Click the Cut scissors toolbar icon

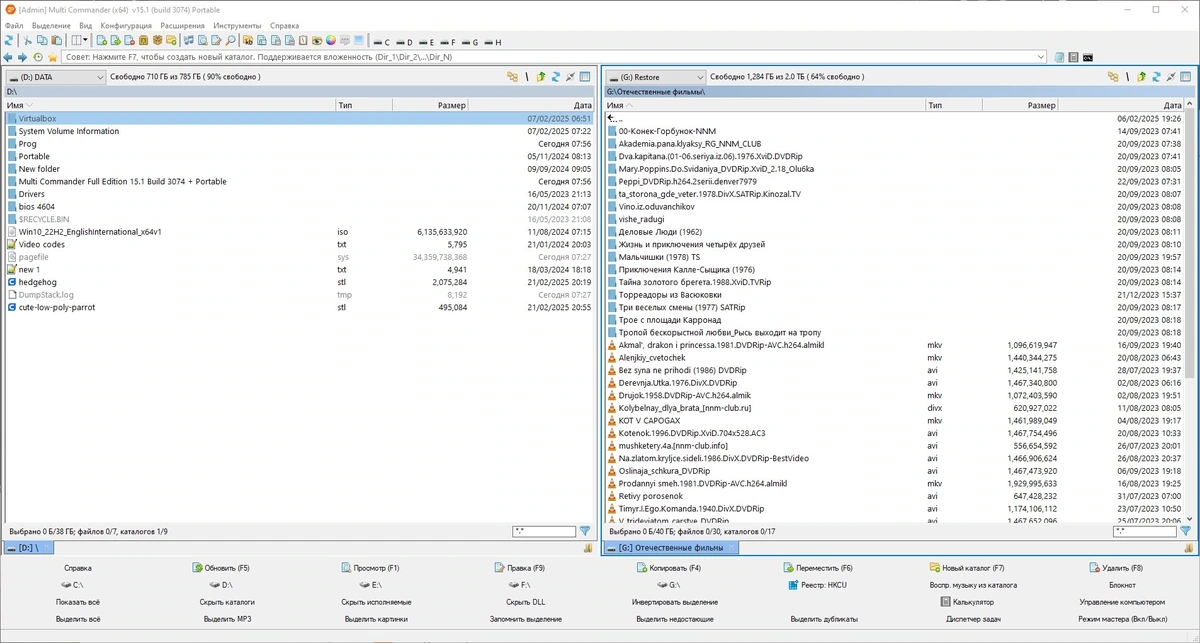pos(28,41)
